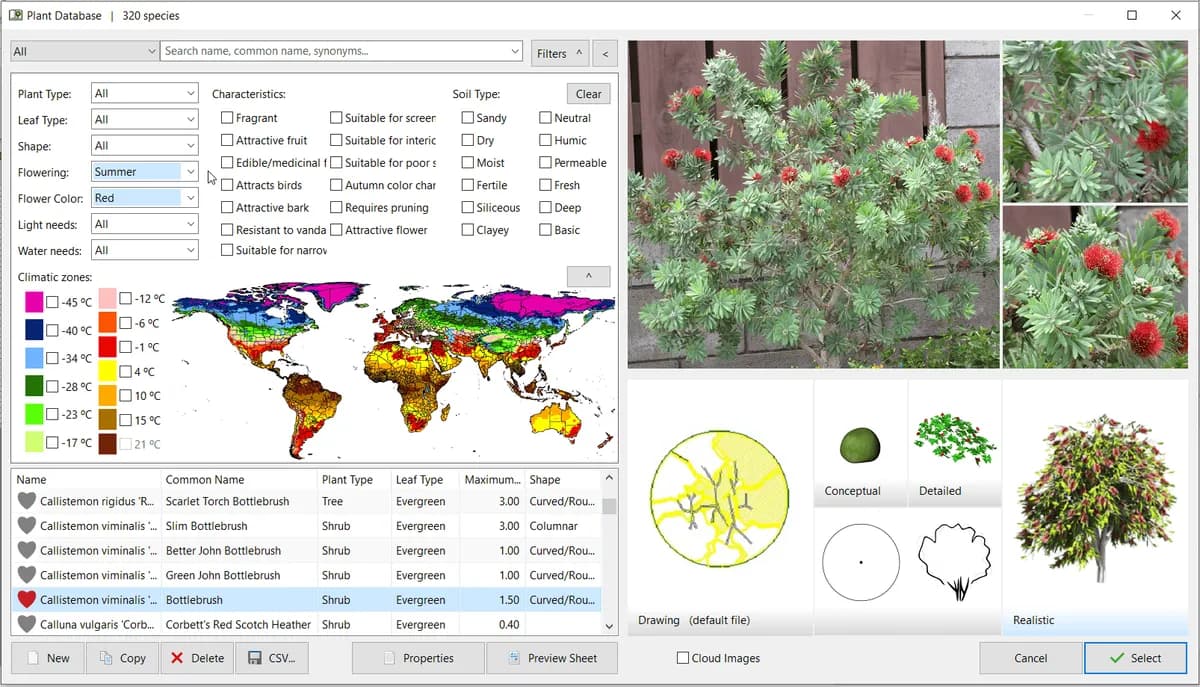Open the category dropdown showing All at top
The image size is (1200, 687).
84,51
